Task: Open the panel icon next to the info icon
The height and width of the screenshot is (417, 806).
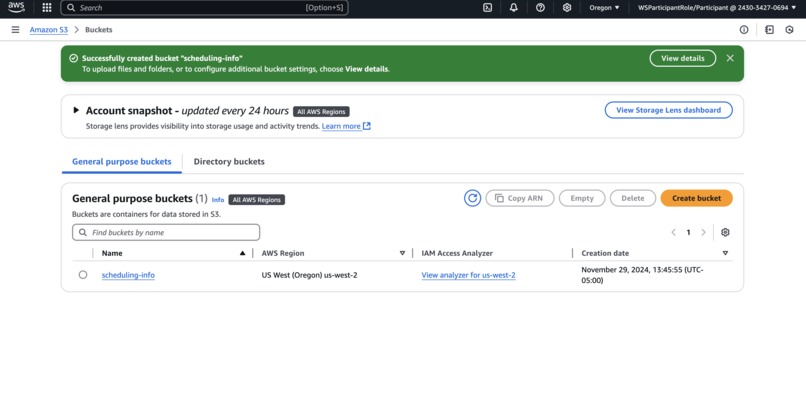Action: [769, 30]
